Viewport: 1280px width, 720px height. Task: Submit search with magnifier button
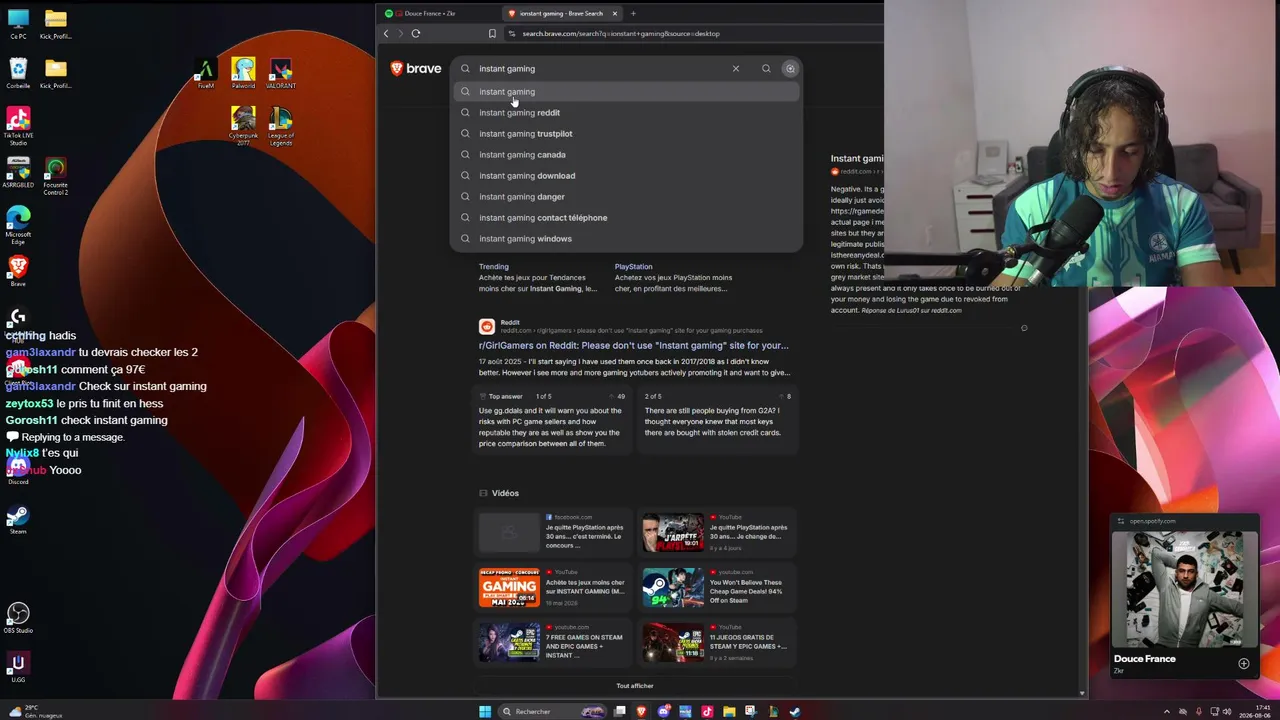click(x=766, y=69)
